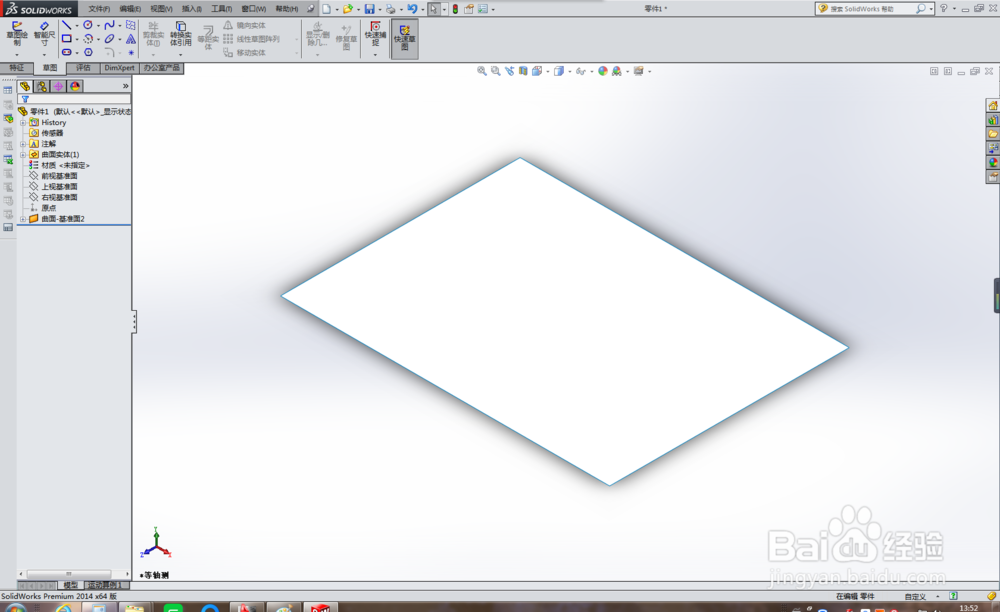Click the Zoom to Fit icon
This screenshot has width=1000, height=612.
[x=482, y=71]
